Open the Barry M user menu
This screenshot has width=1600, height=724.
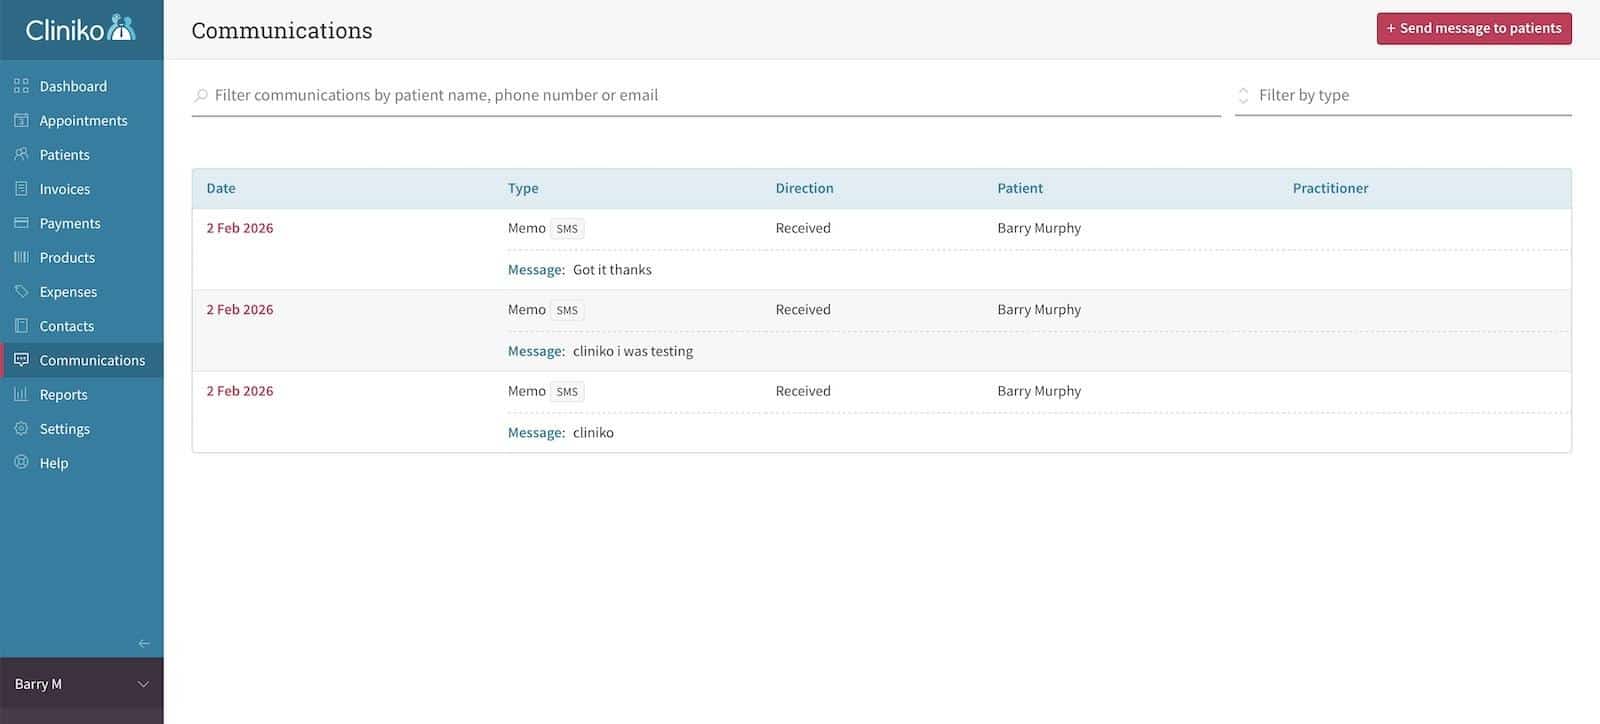(81, 684)
